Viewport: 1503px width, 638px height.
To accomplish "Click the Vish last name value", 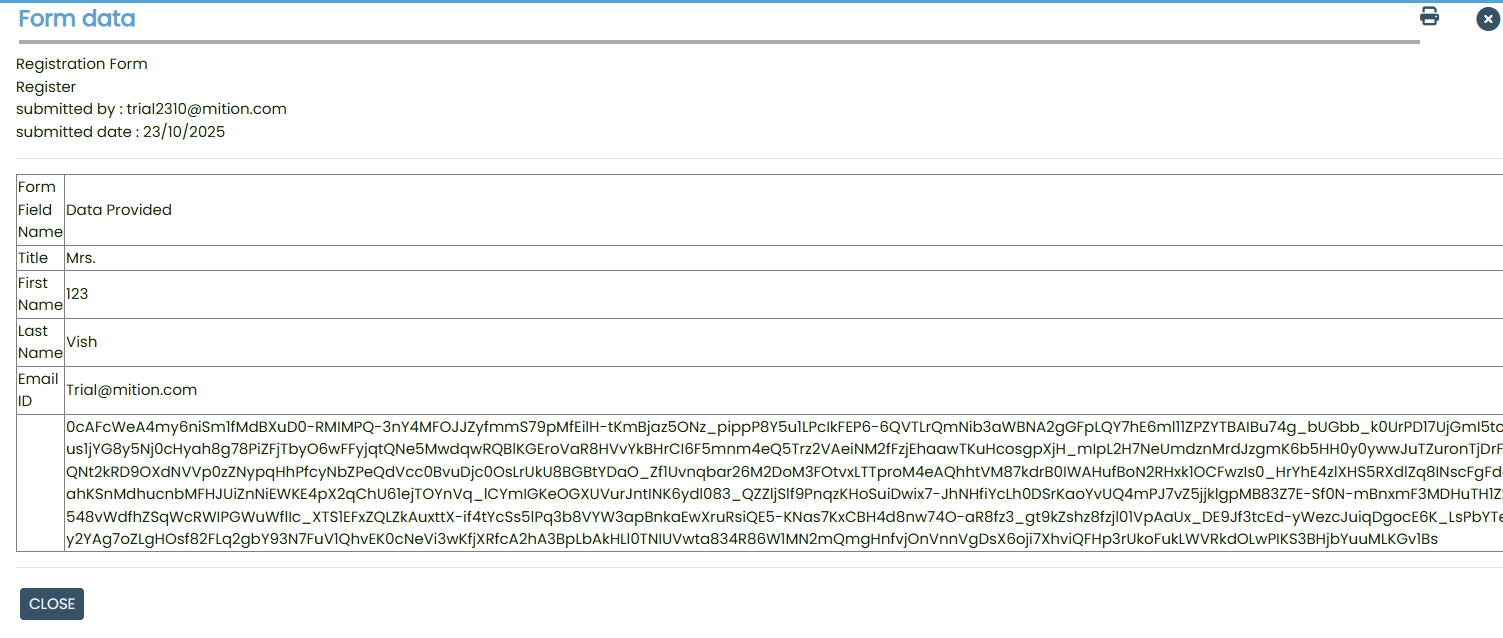I will point(82,342).
